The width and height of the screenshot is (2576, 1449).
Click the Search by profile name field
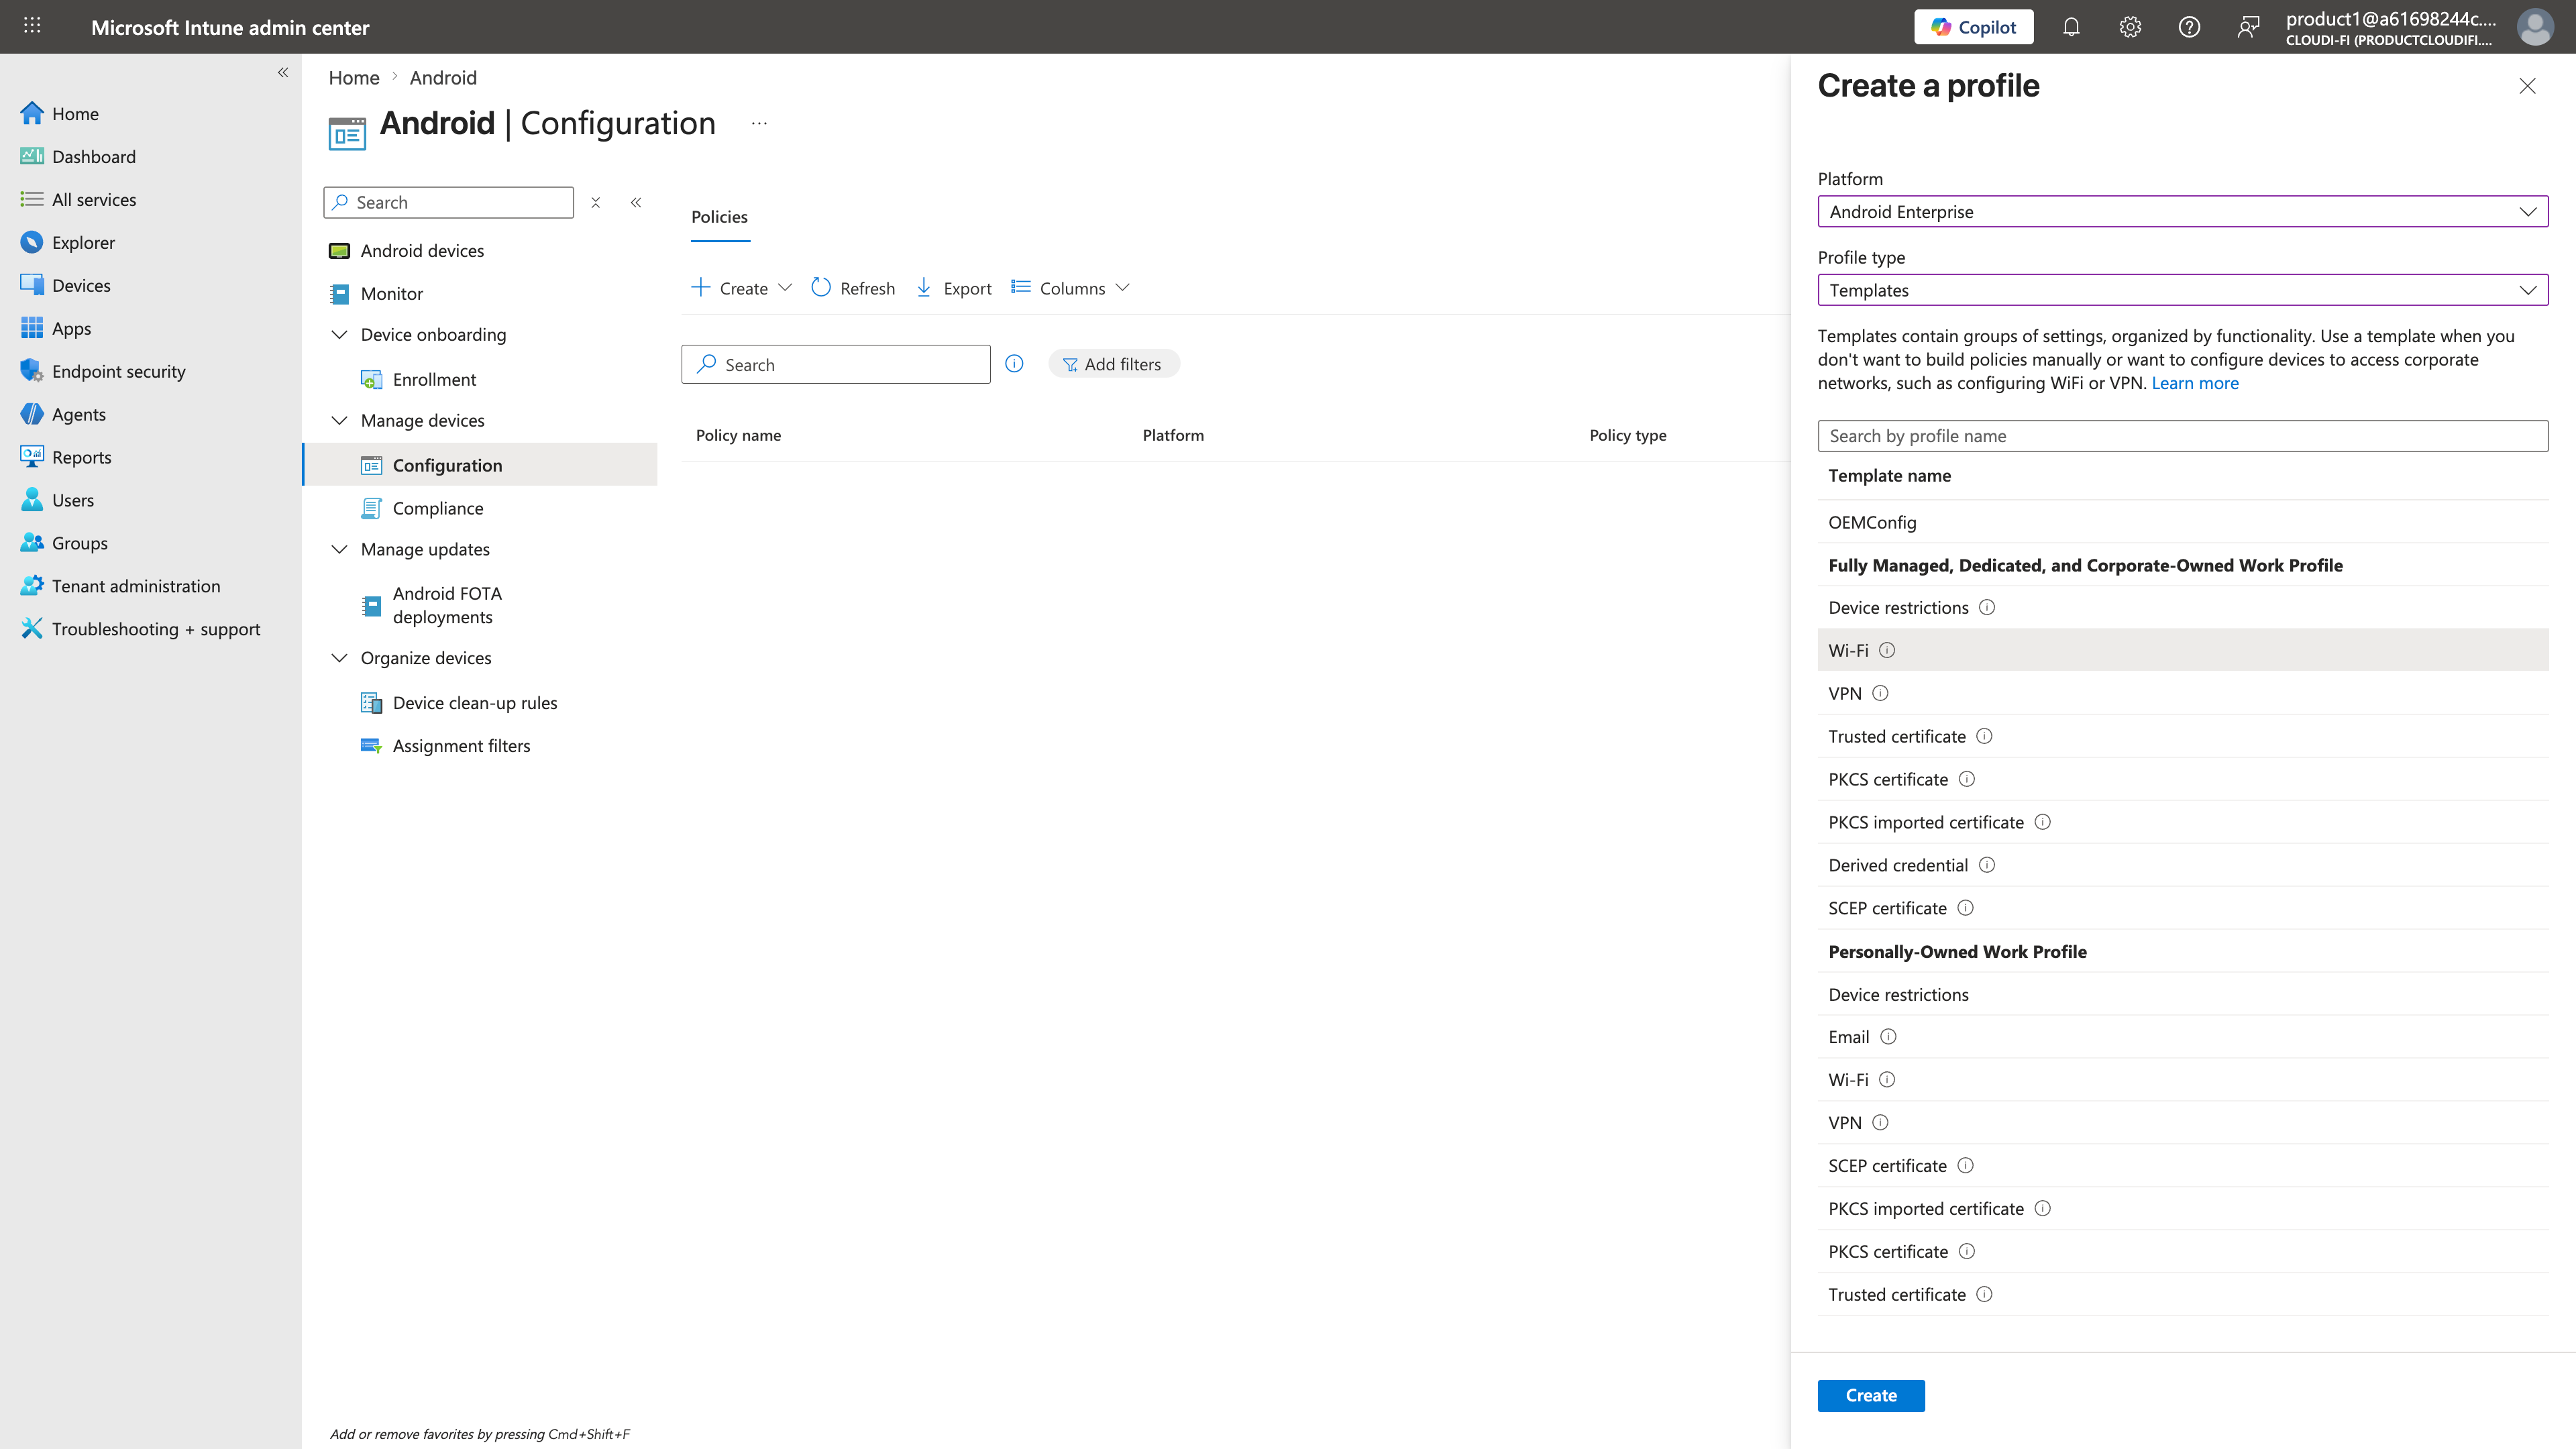pyautogui.click(x=2182, y=437)
